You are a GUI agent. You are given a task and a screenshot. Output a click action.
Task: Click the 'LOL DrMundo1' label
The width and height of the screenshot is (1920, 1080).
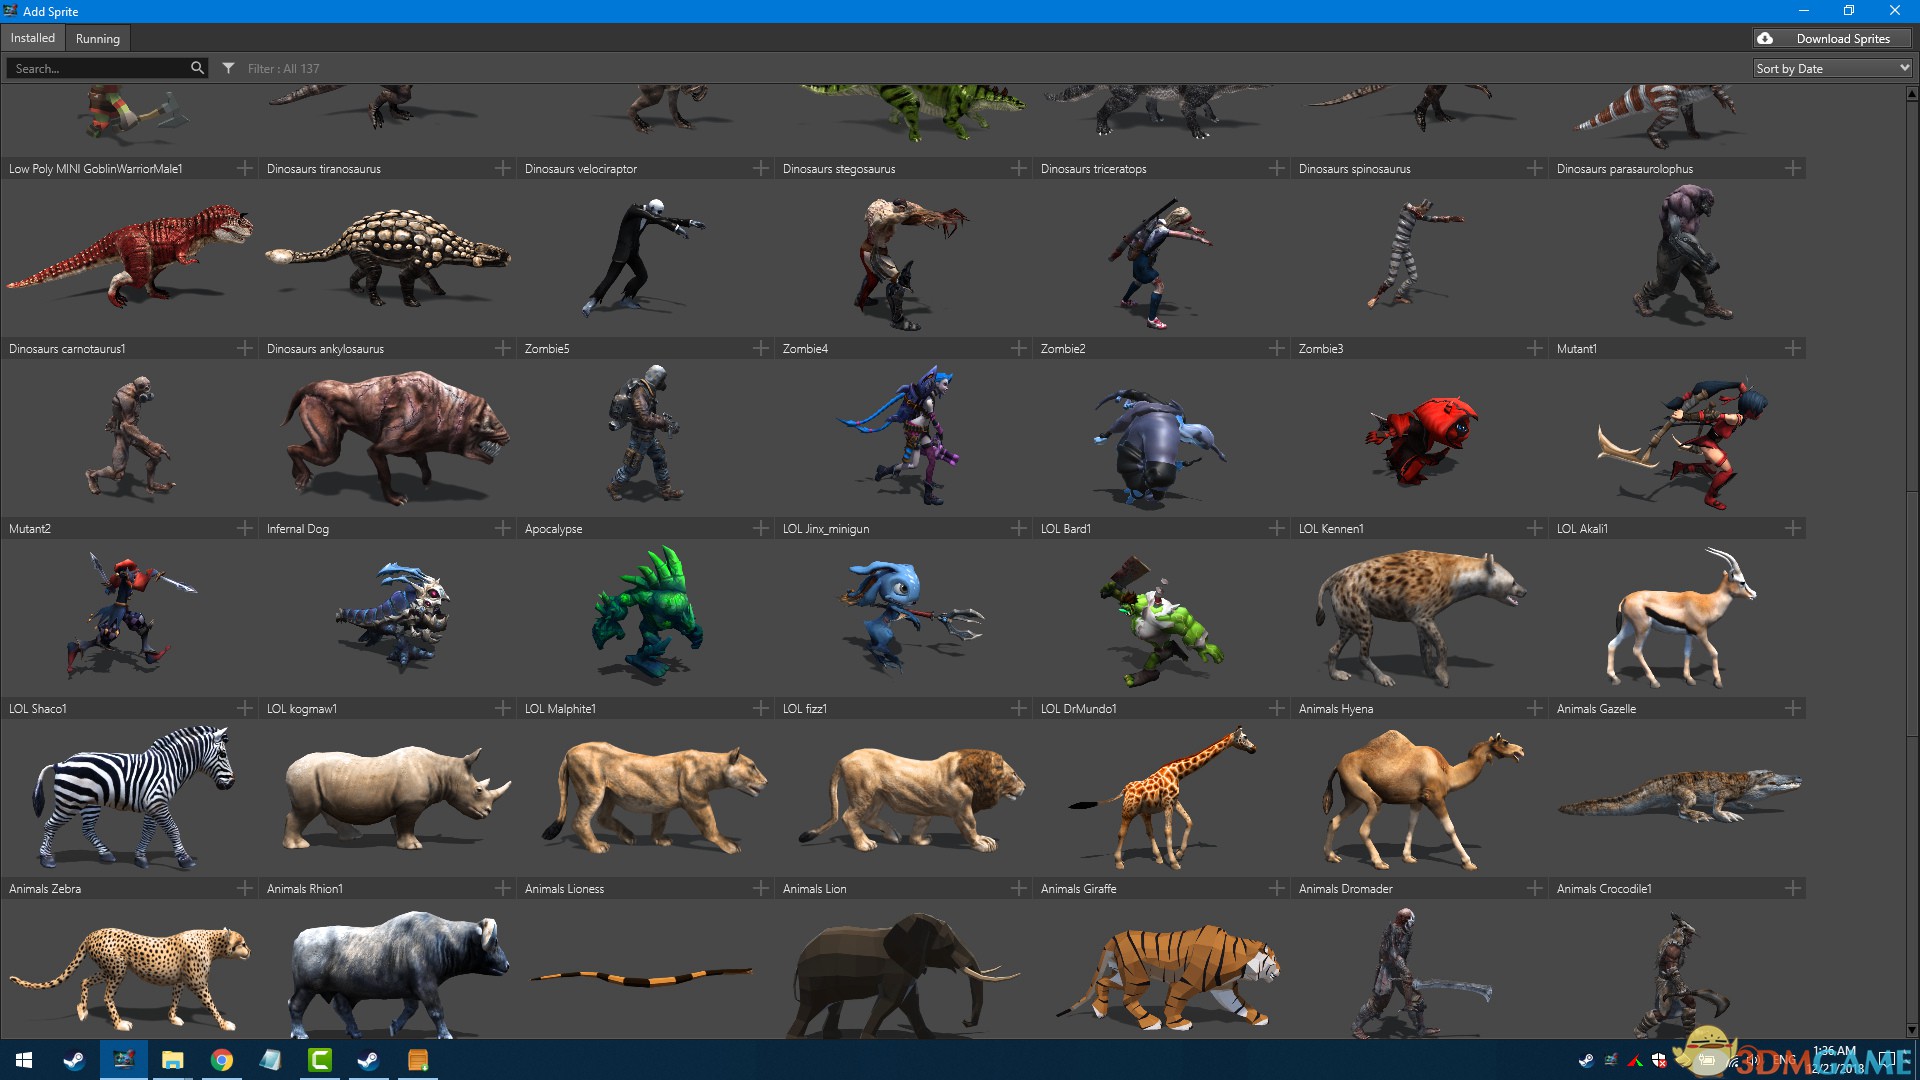(x=1078, y=708)
